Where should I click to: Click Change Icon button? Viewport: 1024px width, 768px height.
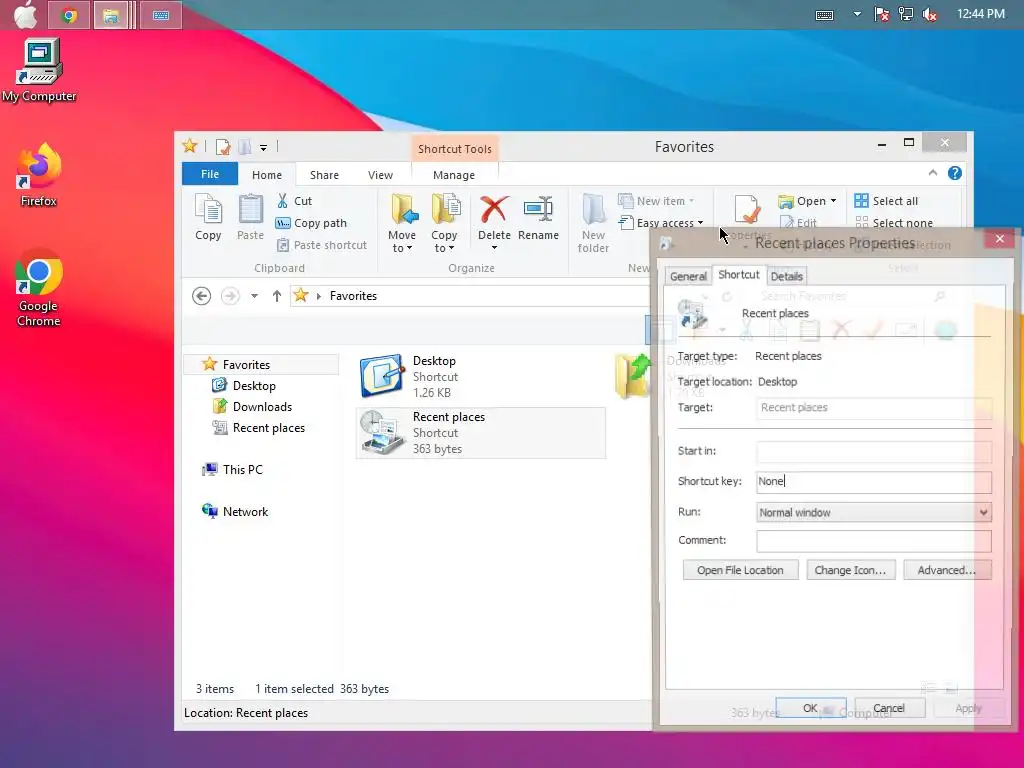pos(850,570)
